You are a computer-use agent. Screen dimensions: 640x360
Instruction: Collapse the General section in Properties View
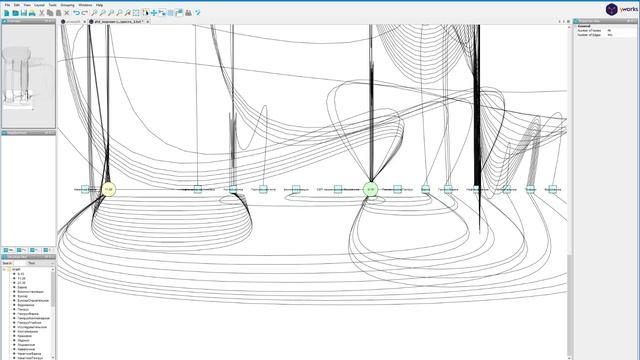[576, 26]
